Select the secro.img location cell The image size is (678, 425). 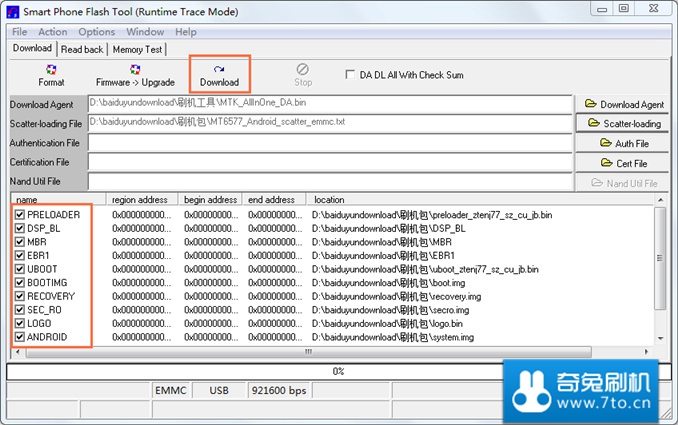[x=390, y=310]
